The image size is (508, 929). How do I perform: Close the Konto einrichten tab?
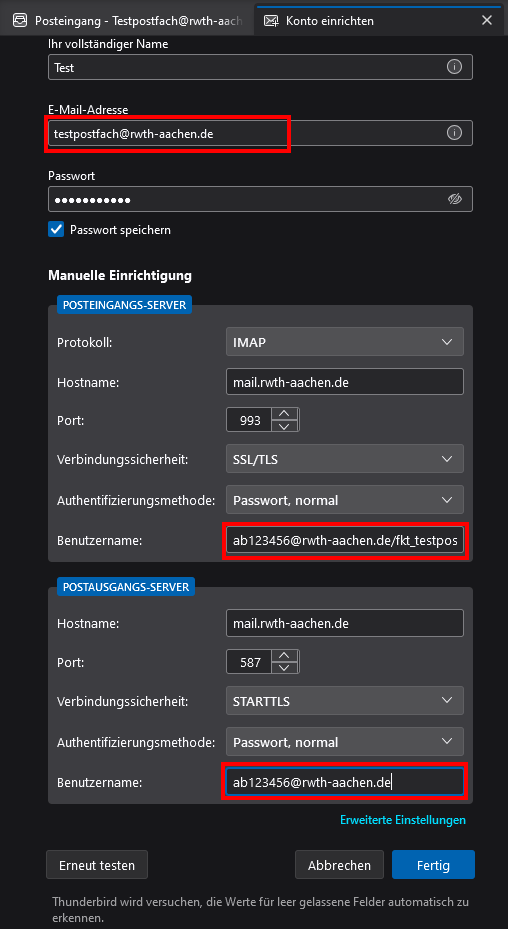tap(487, 20)
